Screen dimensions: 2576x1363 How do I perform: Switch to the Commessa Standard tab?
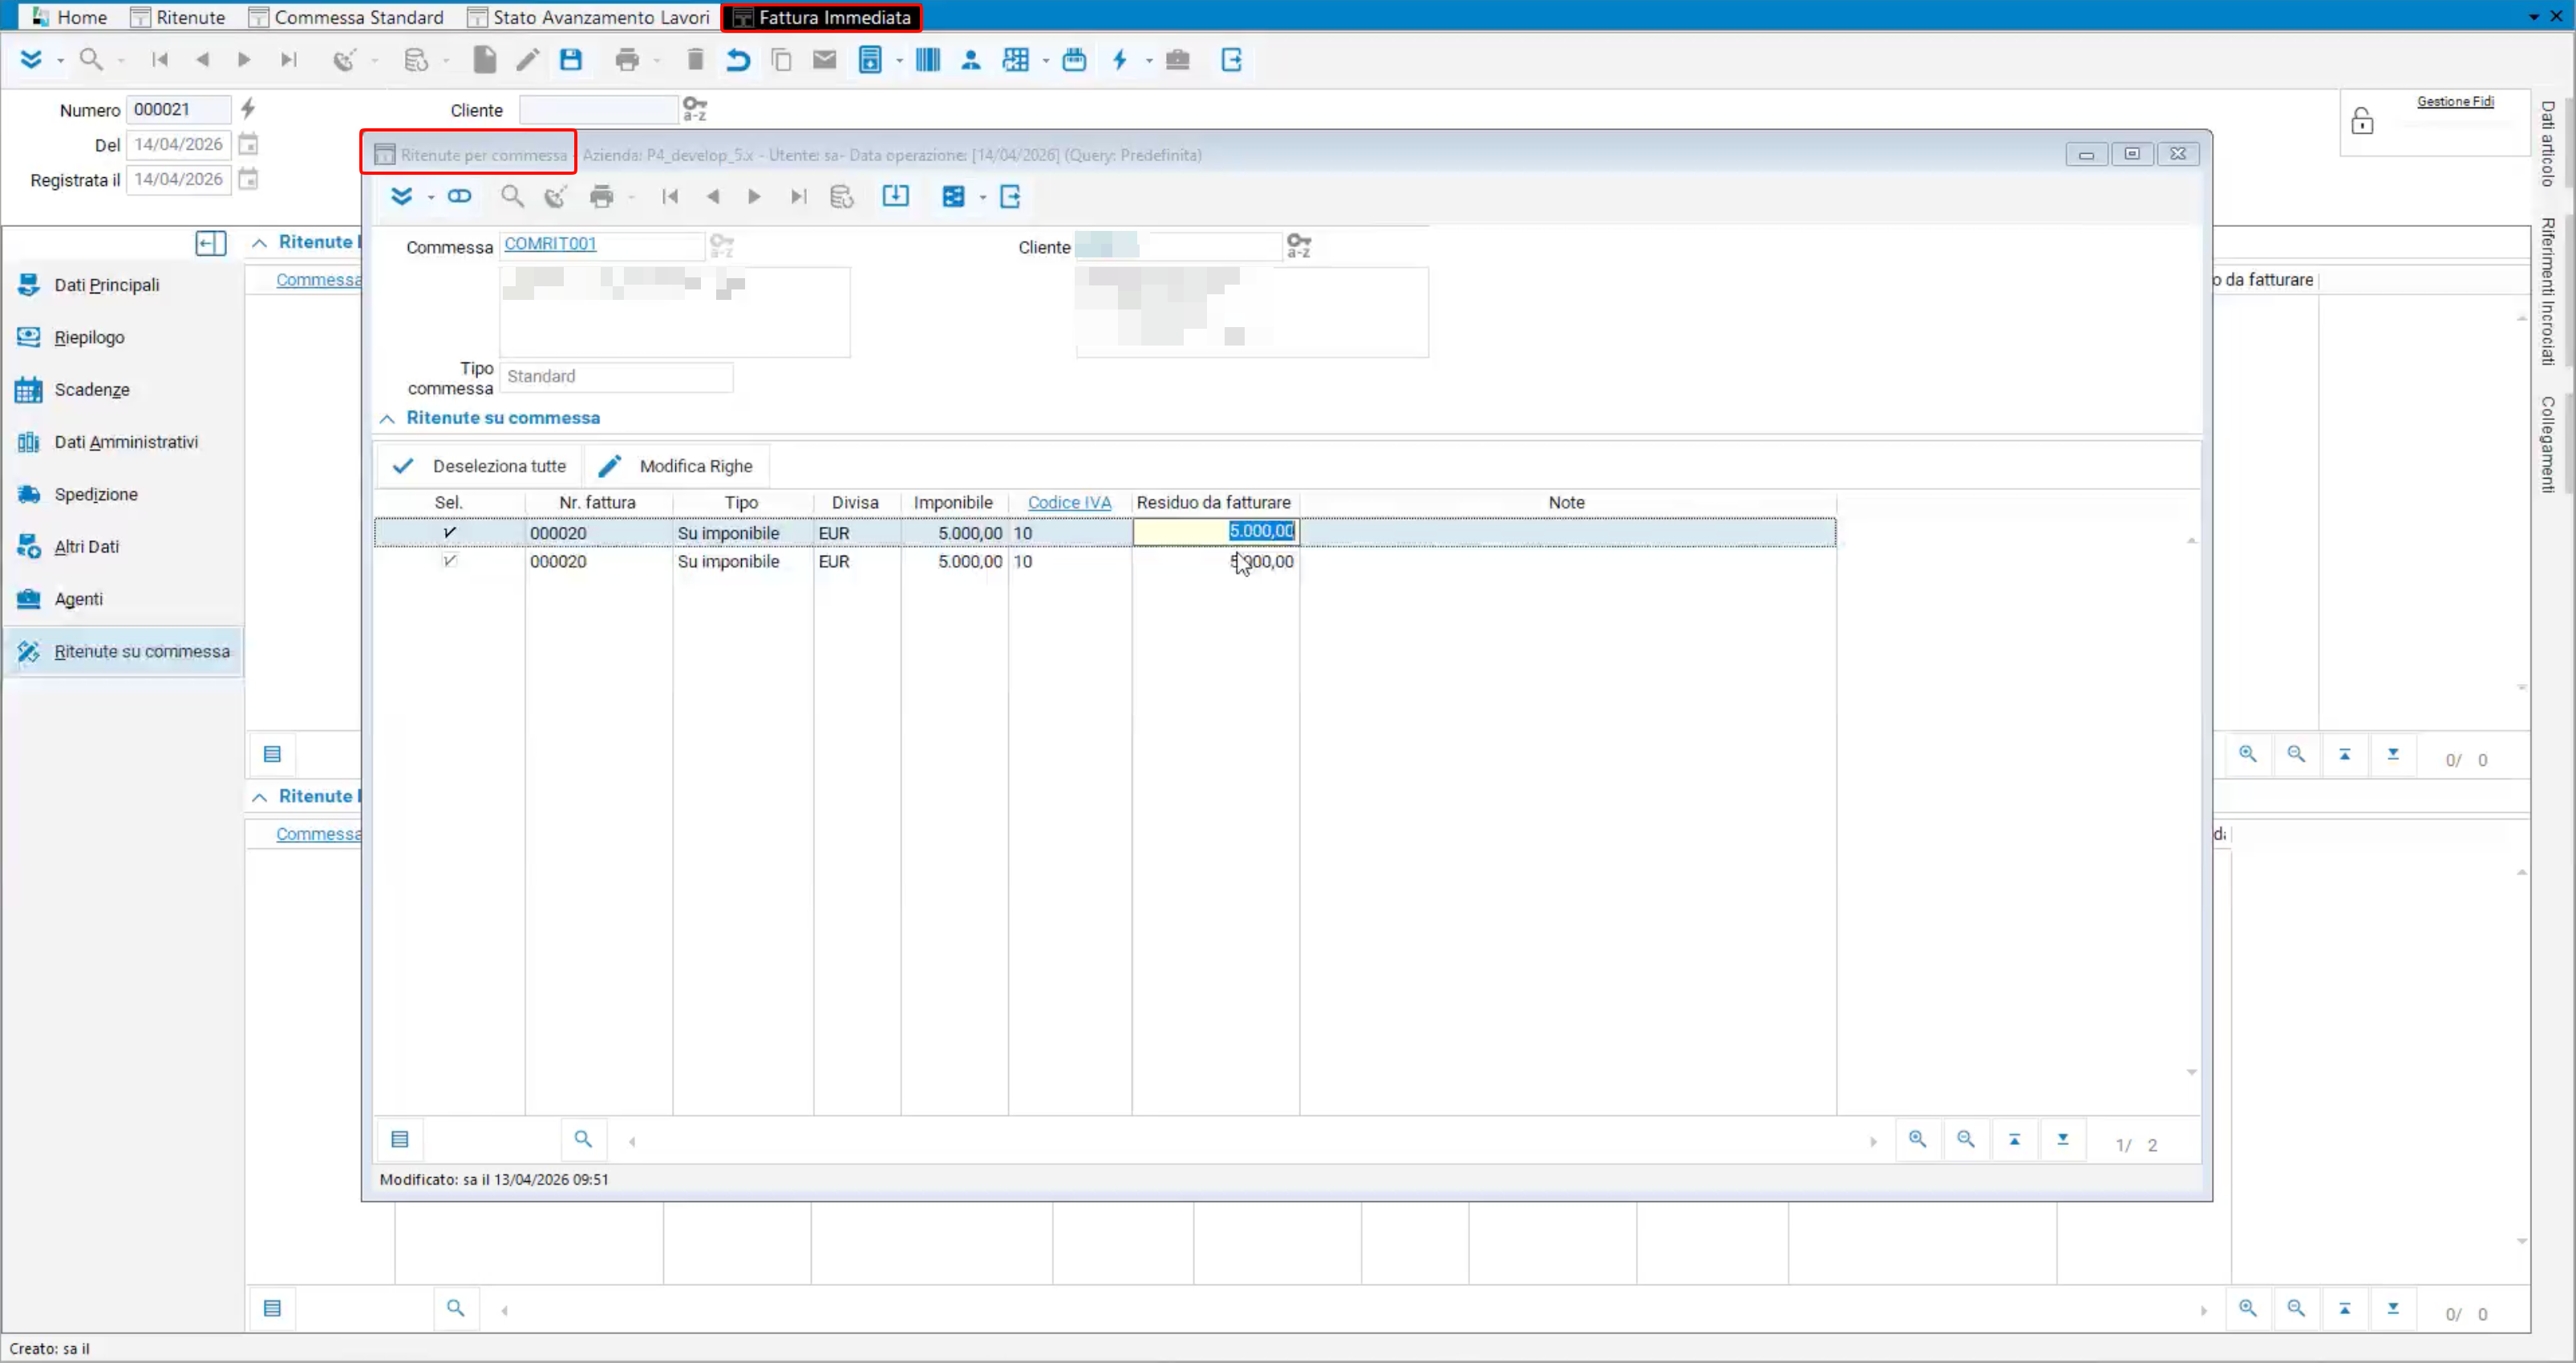click(347, 17)
